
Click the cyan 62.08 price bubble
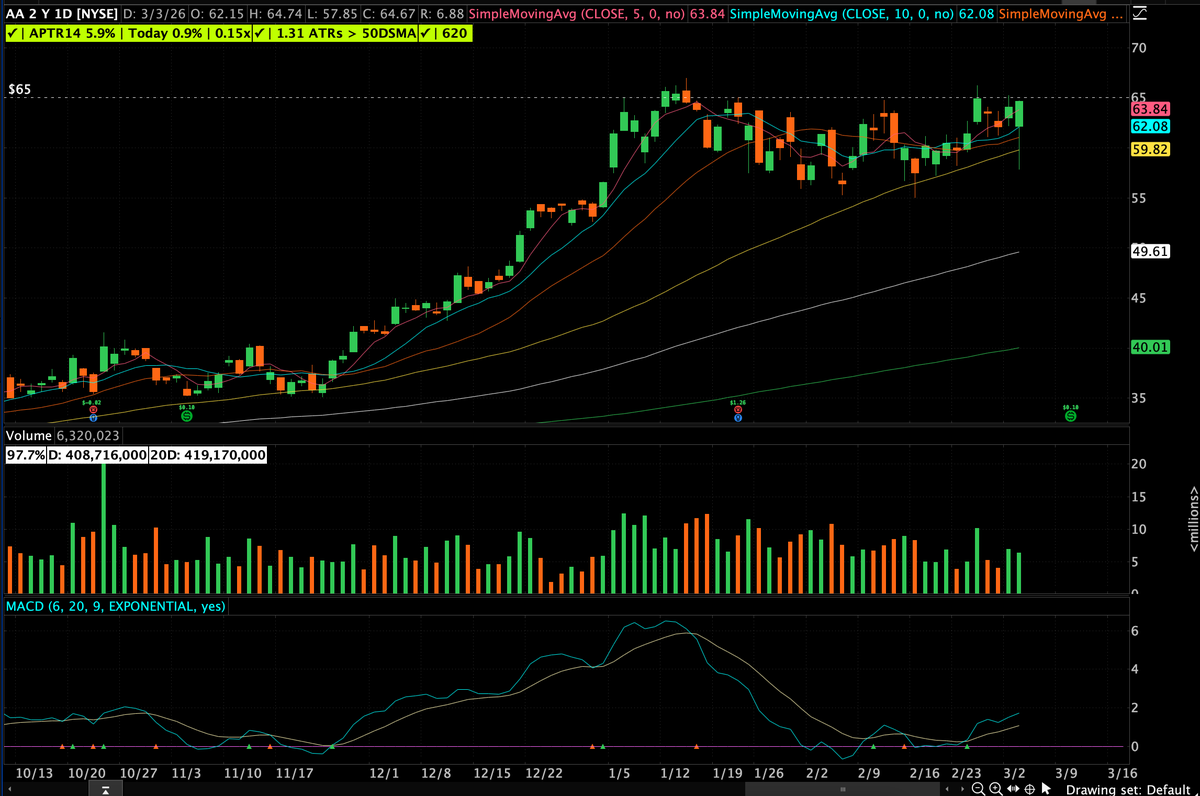[1149, 126]
